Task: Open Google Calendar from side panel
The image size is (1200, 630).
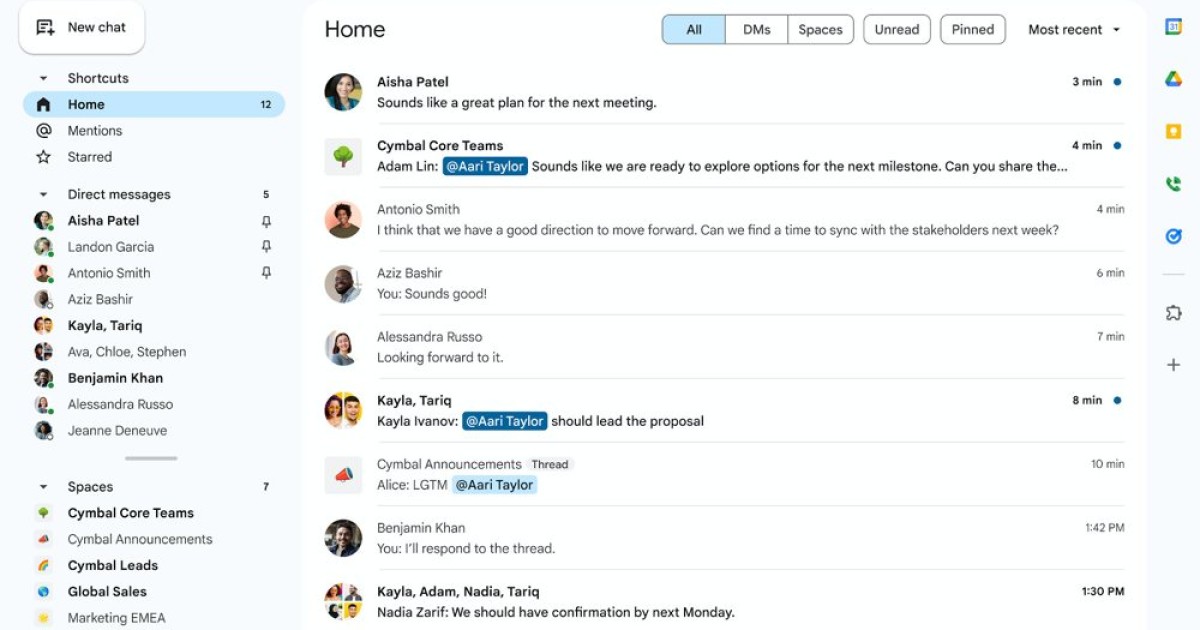Action: [x=1173, y=27]
